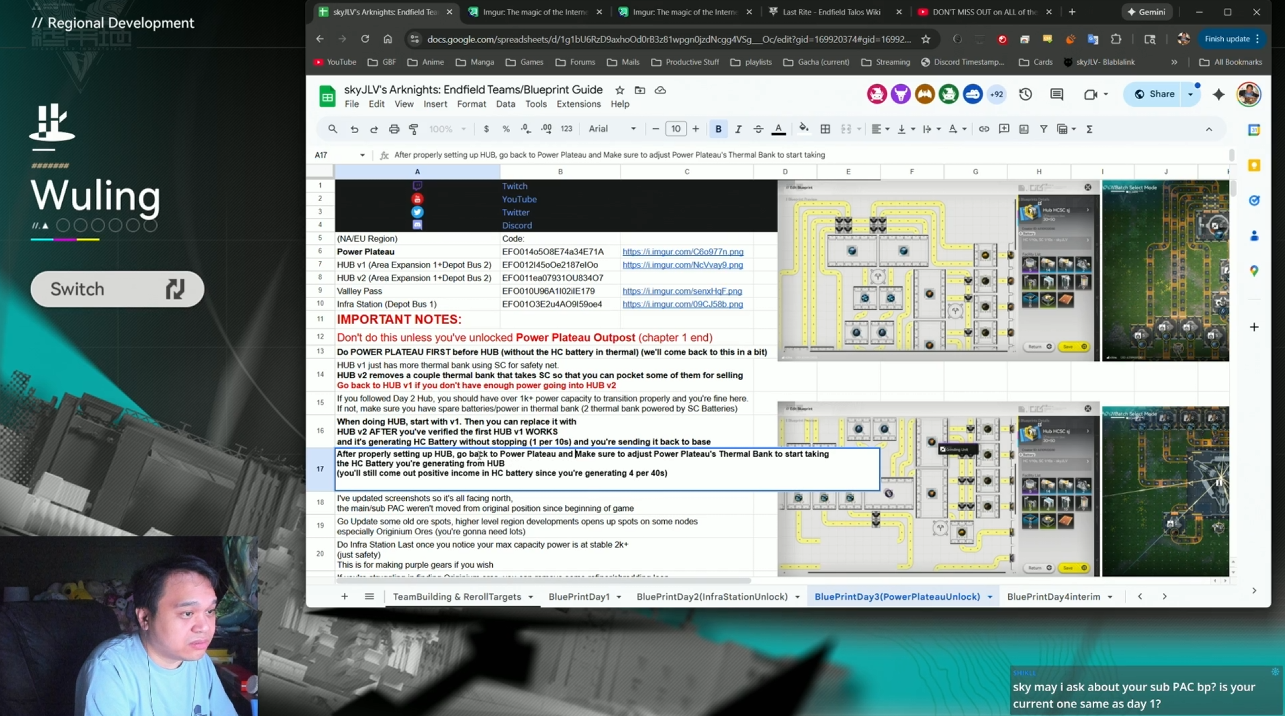This screenshot has width=1285, height=716.
Task: Open the fill color picker
Action: click(x=803, y=129)
